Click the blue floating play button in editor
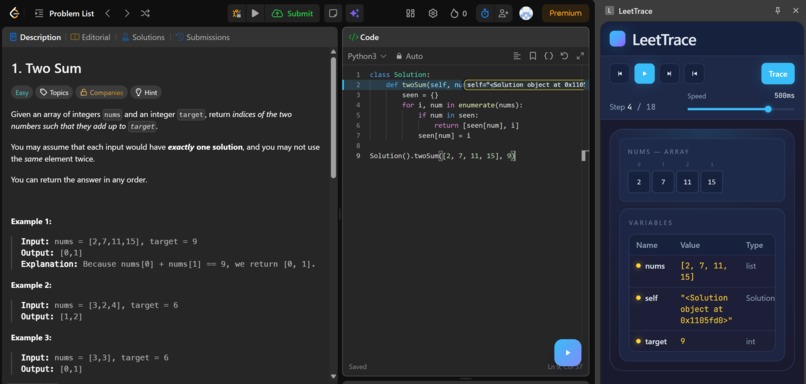Screen dimensions: 806x384 point(568,353)
